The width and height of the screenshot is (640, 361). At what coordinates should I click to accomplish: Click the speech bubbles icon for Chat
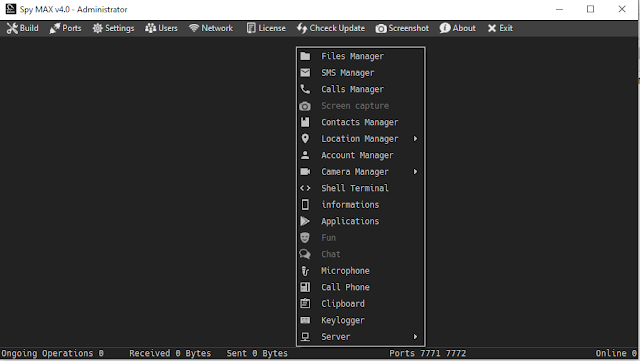click(305, 254)
